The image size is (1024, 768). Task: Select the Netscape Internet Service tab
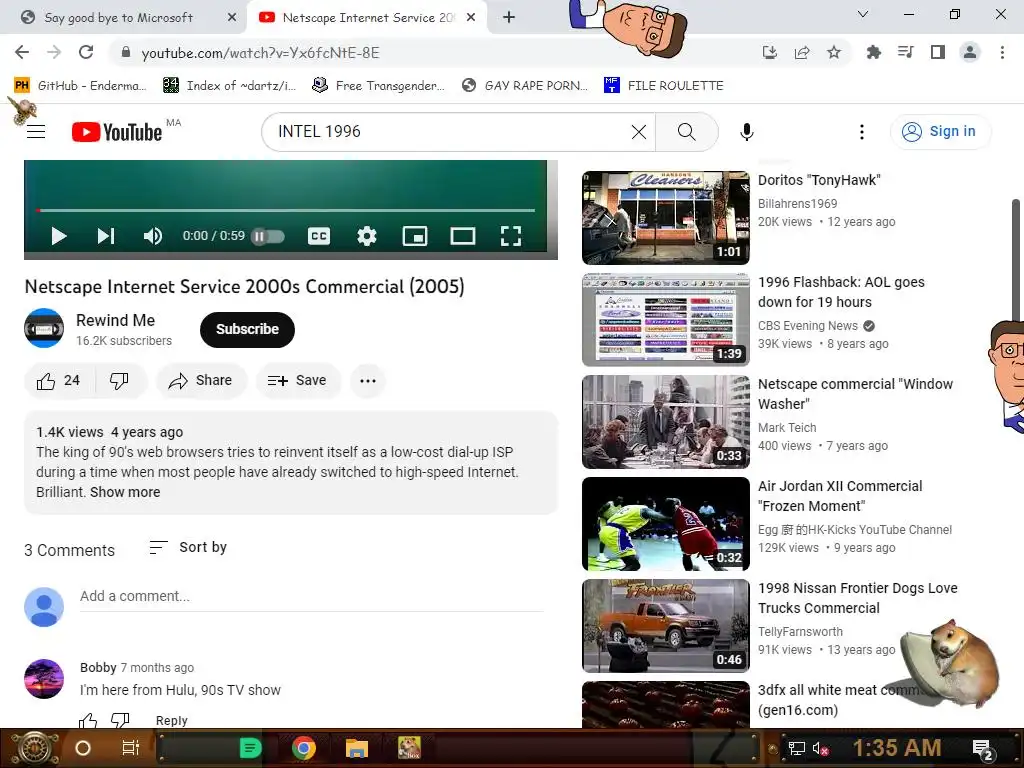point(368,18)
